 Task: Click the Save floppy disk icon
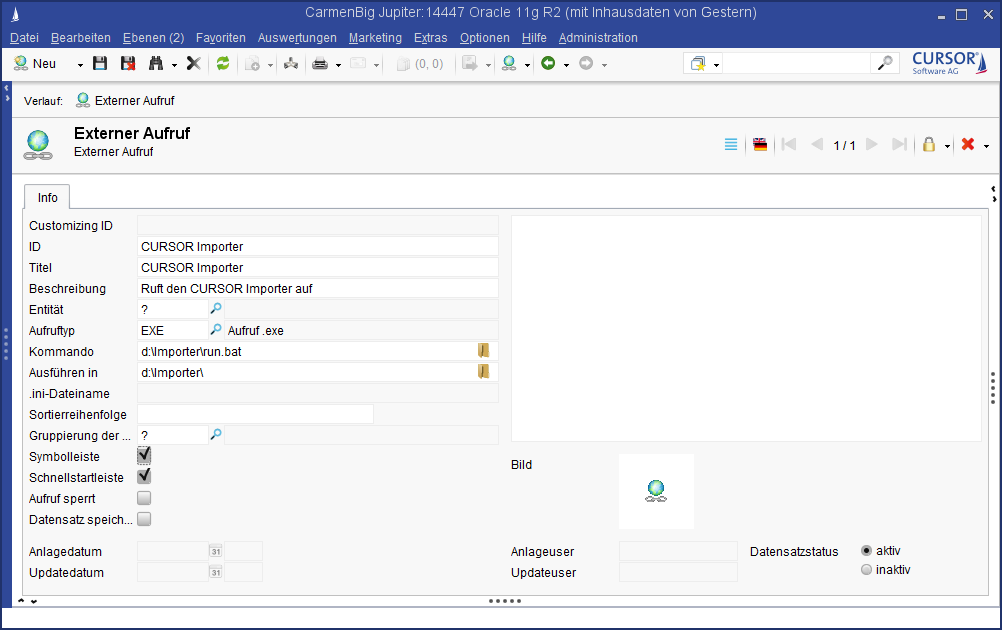pos(100,64)
